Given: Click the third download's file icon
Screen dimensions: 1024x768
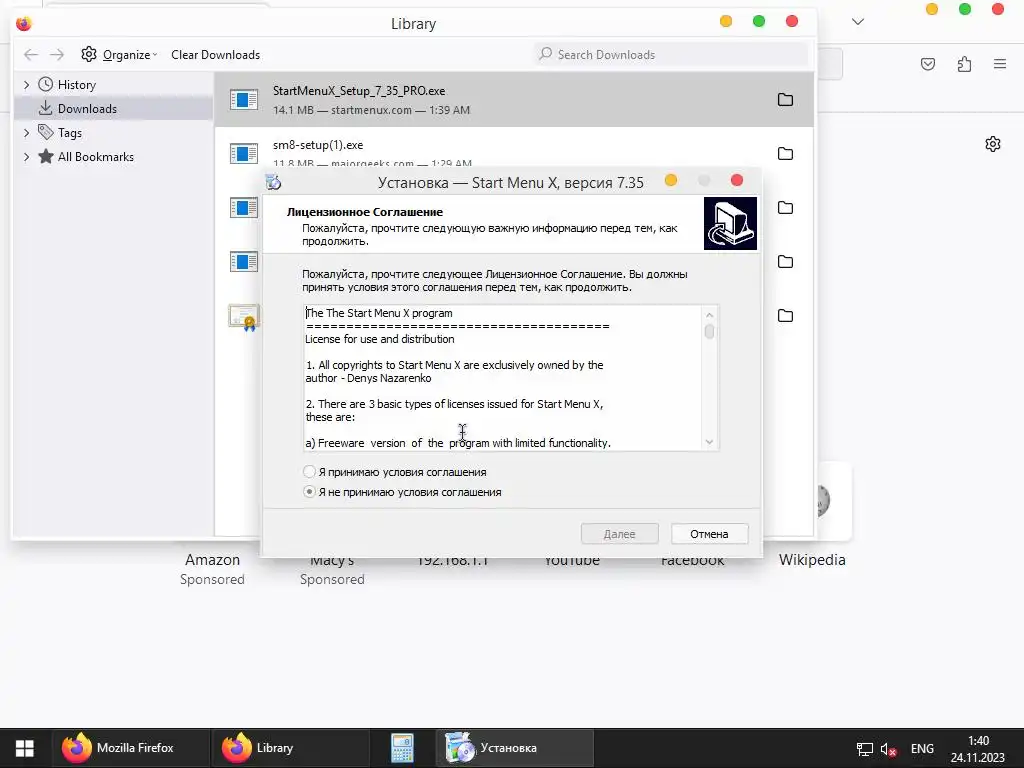Looking at the screenshot, I should (244, 208).
